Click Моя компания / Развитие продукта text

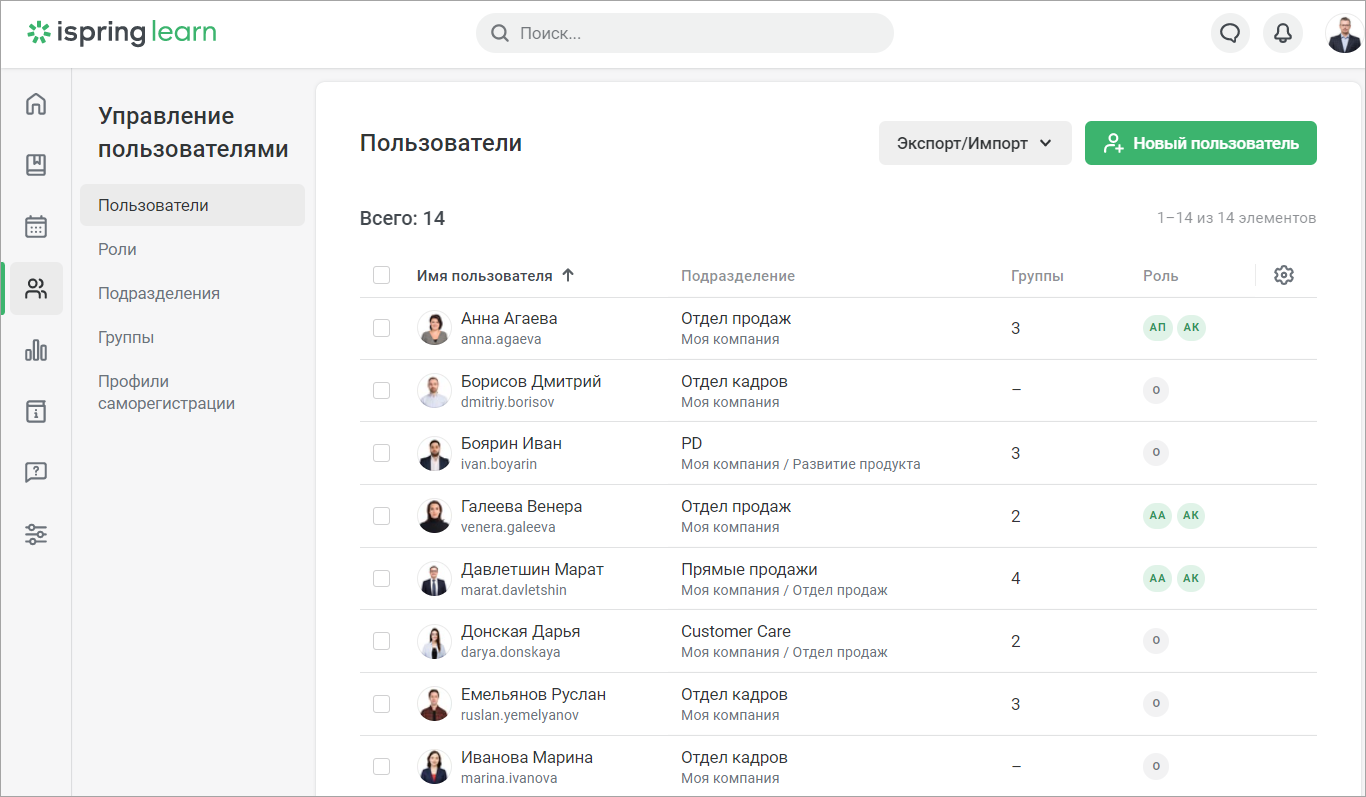(801, 464)
